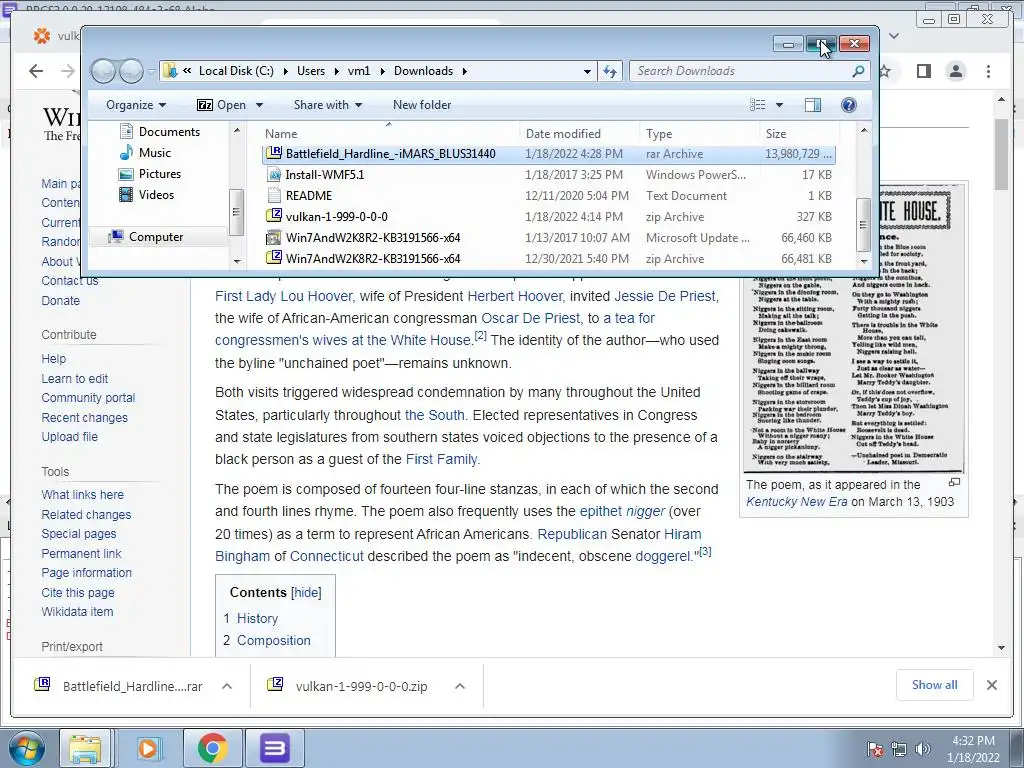The width and height of the screenshot is (1024, 768).
Task: Expand Explorer recent pages dropdown arrow
Action: (x=152, y=71)
